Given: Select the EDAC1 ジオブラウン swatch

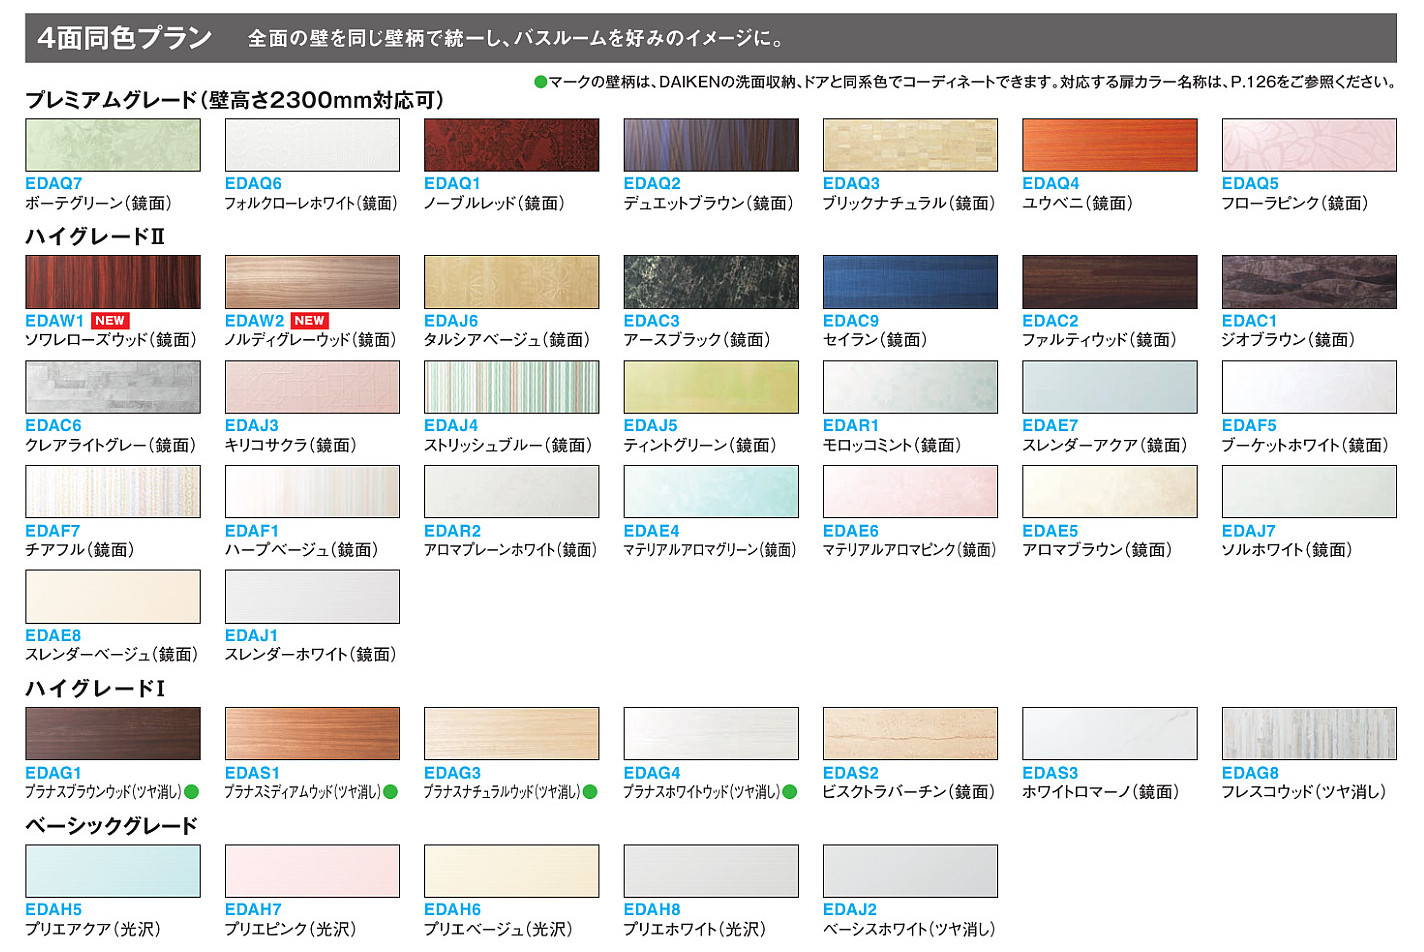Looking at the screenshot, I should pyautogui.click(x=1309, y=282).
